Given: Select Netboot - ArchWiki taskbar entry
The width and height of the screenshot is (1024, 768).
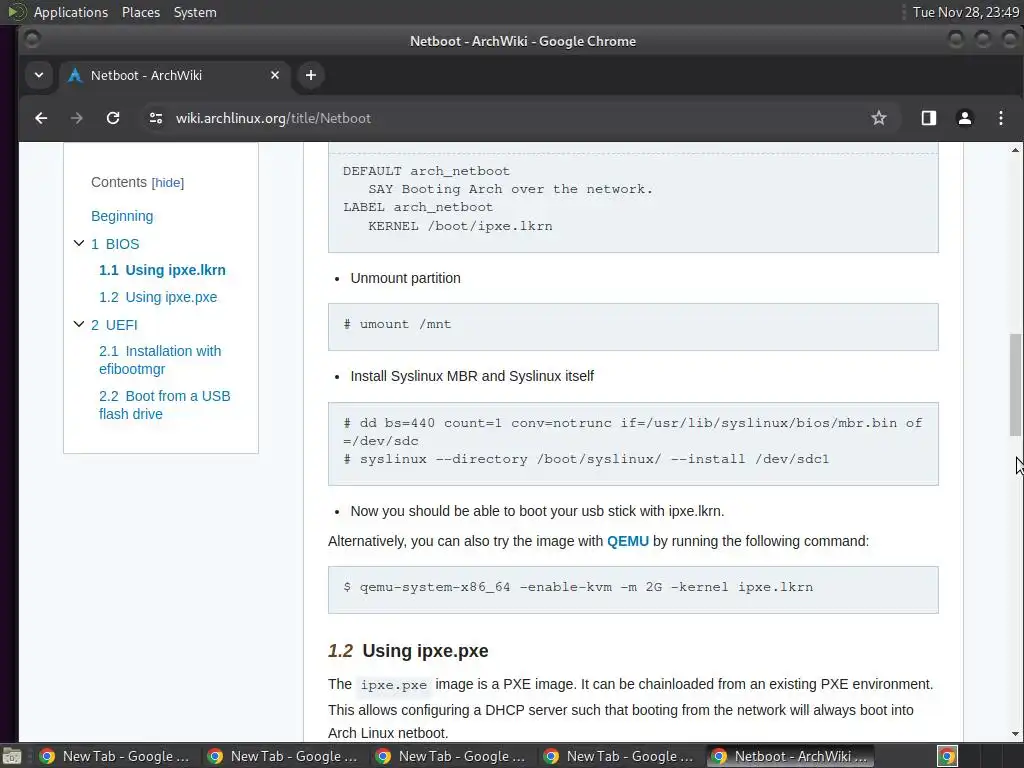Looking at the screenshot, I should (x=790, y=756).
